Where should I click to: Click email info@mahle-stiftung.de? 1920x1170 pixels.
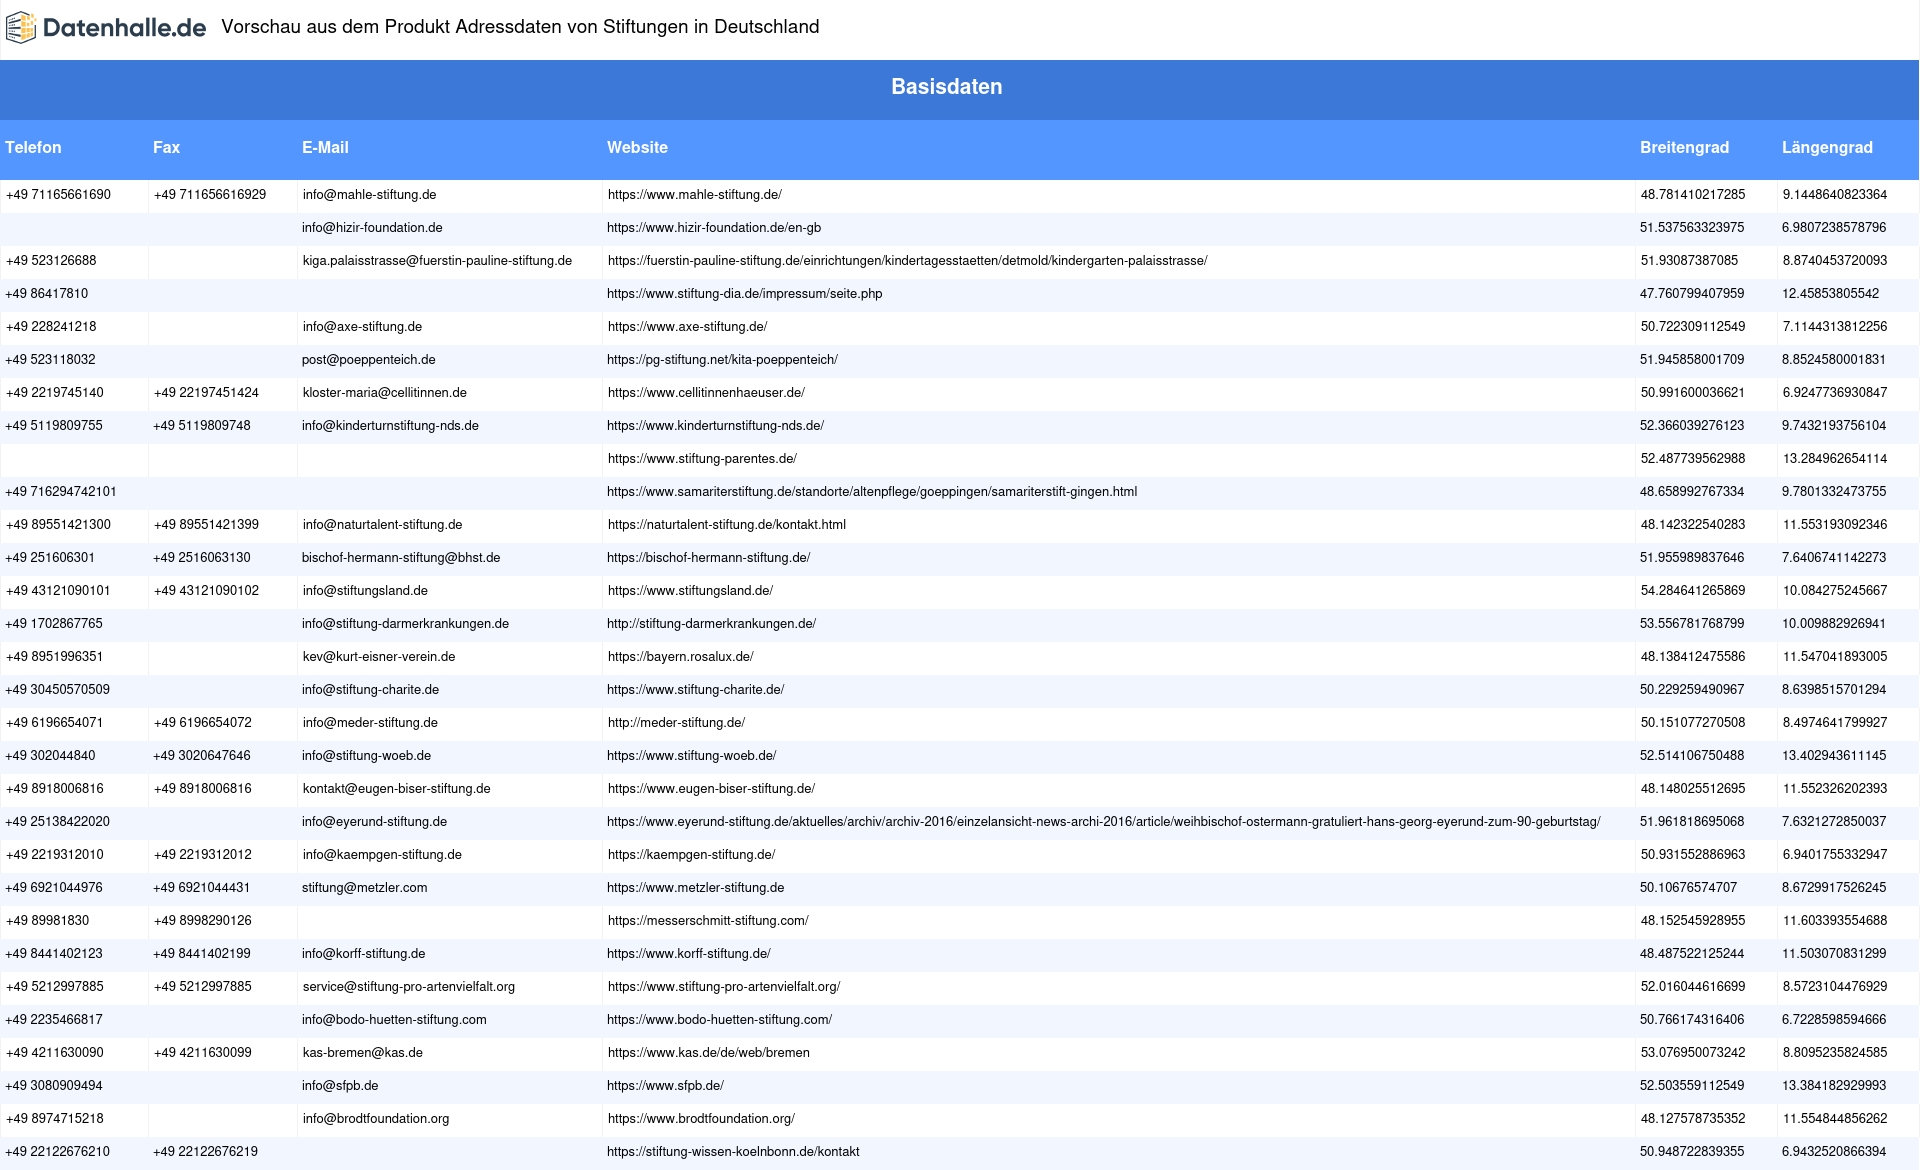pyautogui.click(x=370, y=195)
